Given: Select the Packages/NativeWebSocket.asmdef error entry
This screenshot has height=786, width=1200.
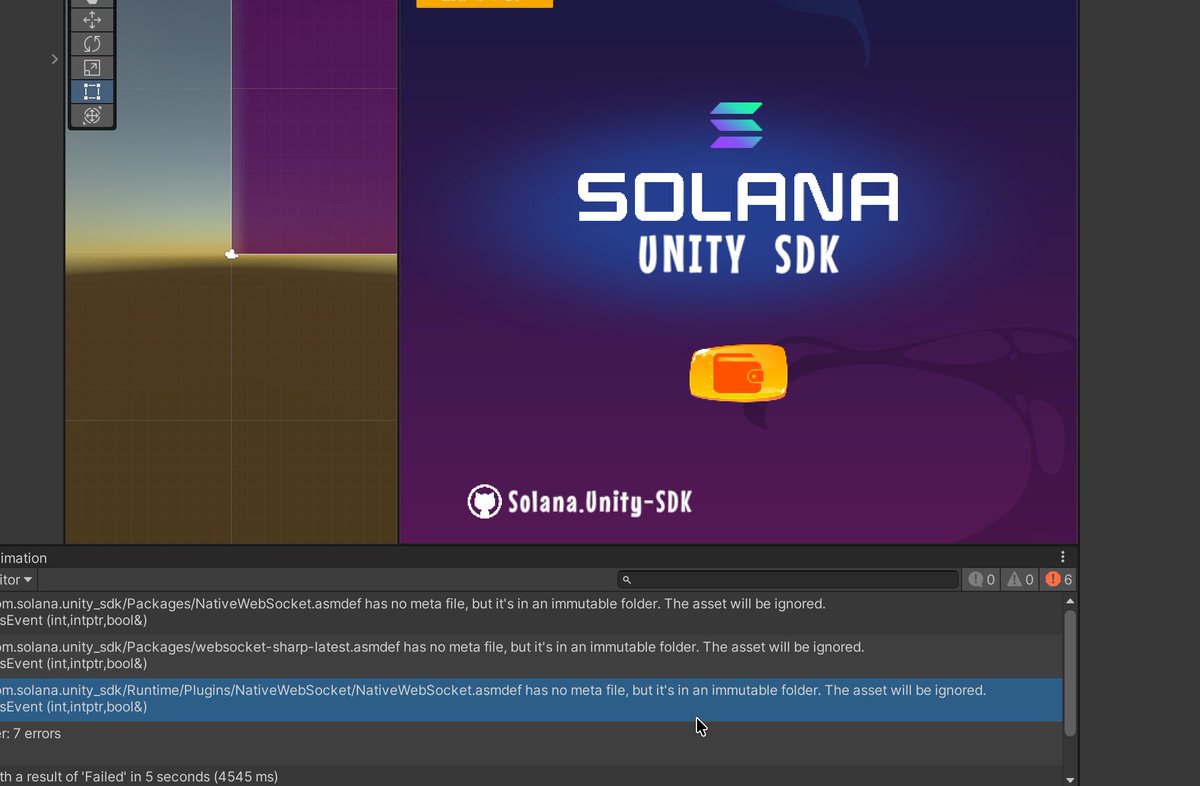Looking at the screenshot, I should click(531, 613).
